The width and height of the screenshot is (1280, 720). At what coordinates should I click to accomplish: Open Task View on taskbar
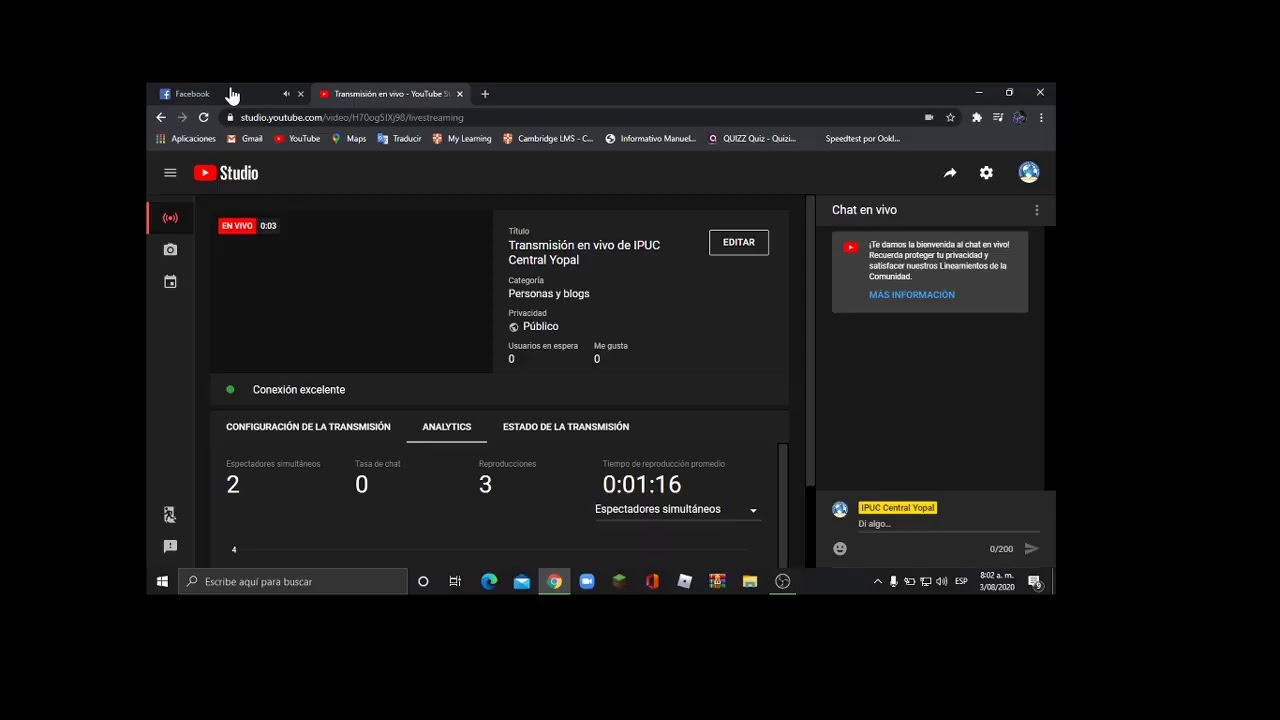(455, 581)
